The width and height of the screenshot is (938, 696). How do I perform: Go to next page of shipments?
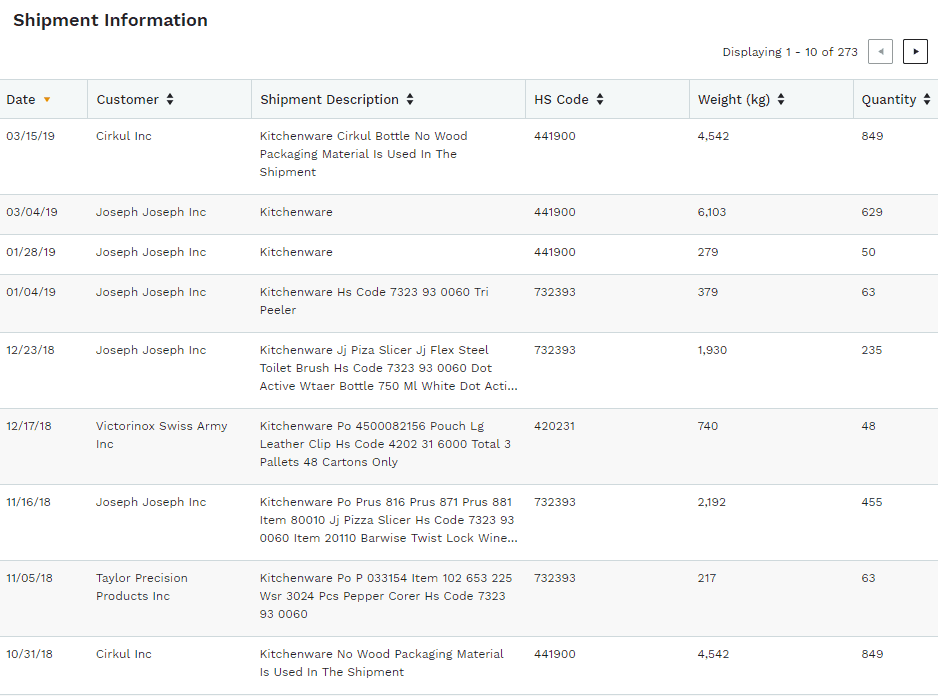point(915,51)
